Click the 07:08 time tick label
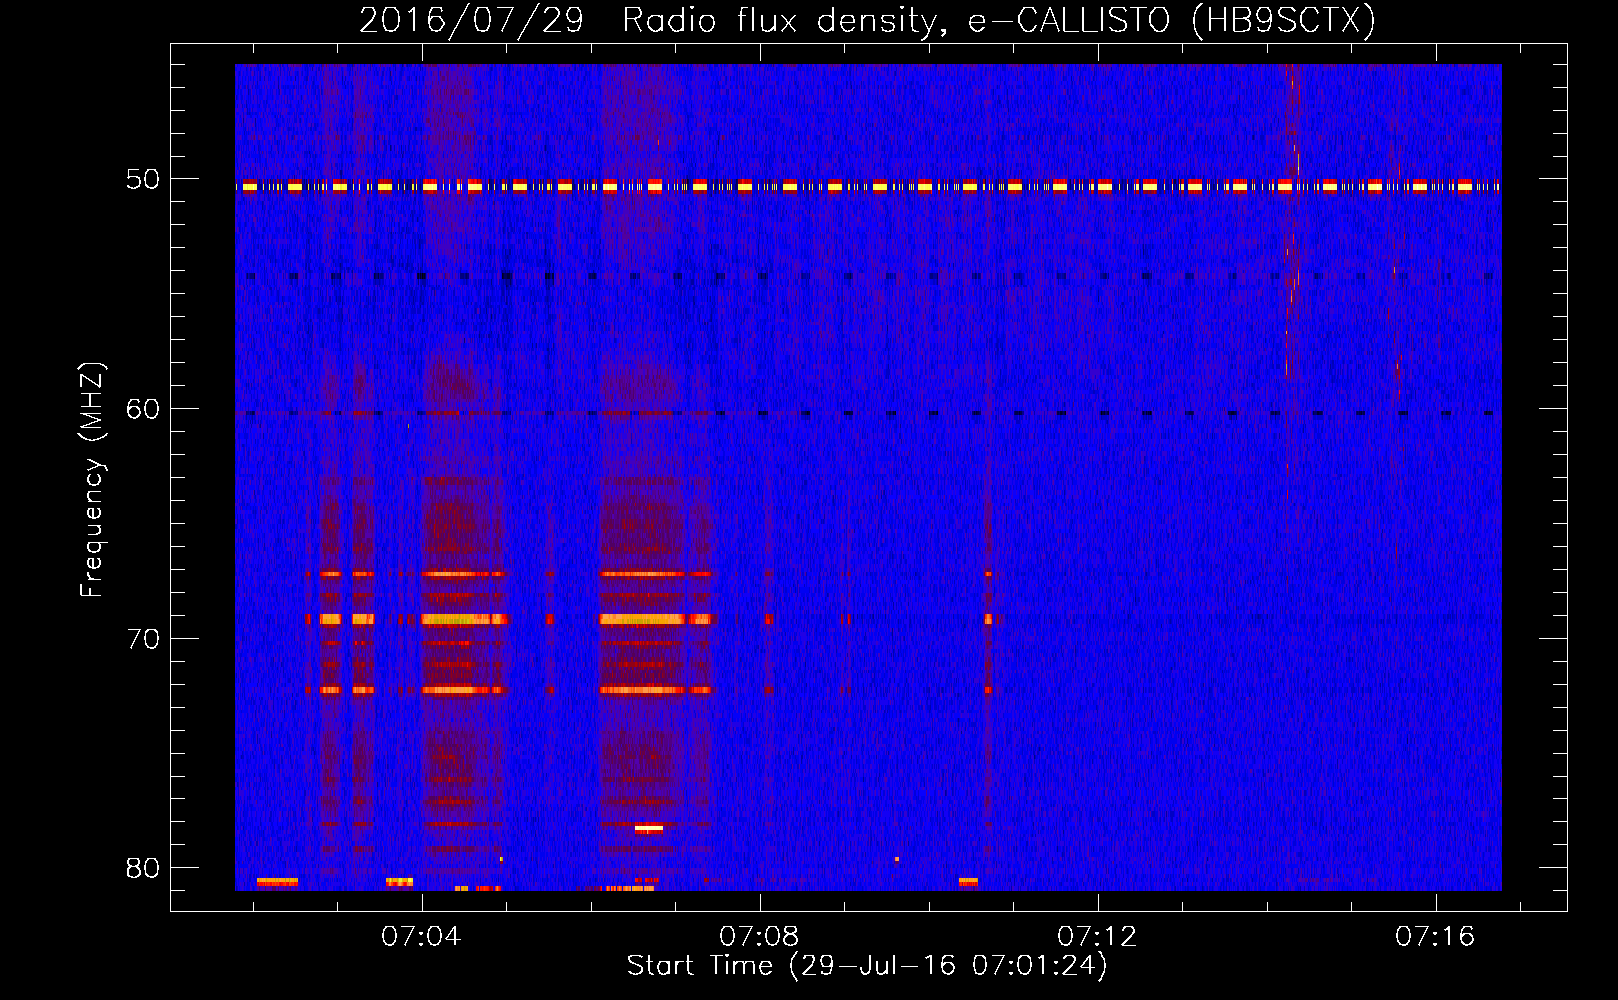This screenshot has height=1000, width=1618. [759, 936]
